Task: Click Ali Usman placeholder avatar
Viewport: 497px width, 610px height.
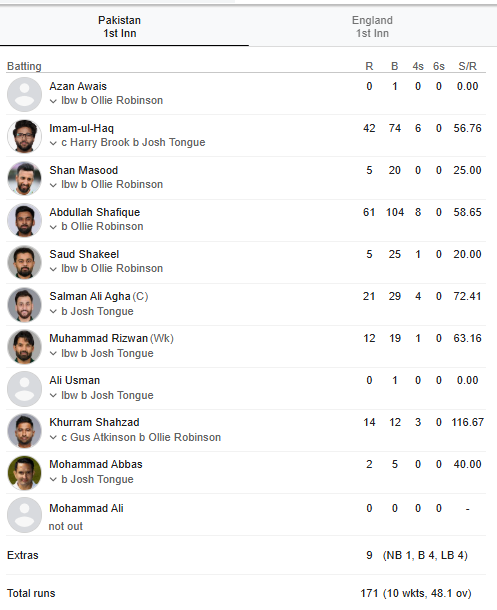Action: [24, 389]
